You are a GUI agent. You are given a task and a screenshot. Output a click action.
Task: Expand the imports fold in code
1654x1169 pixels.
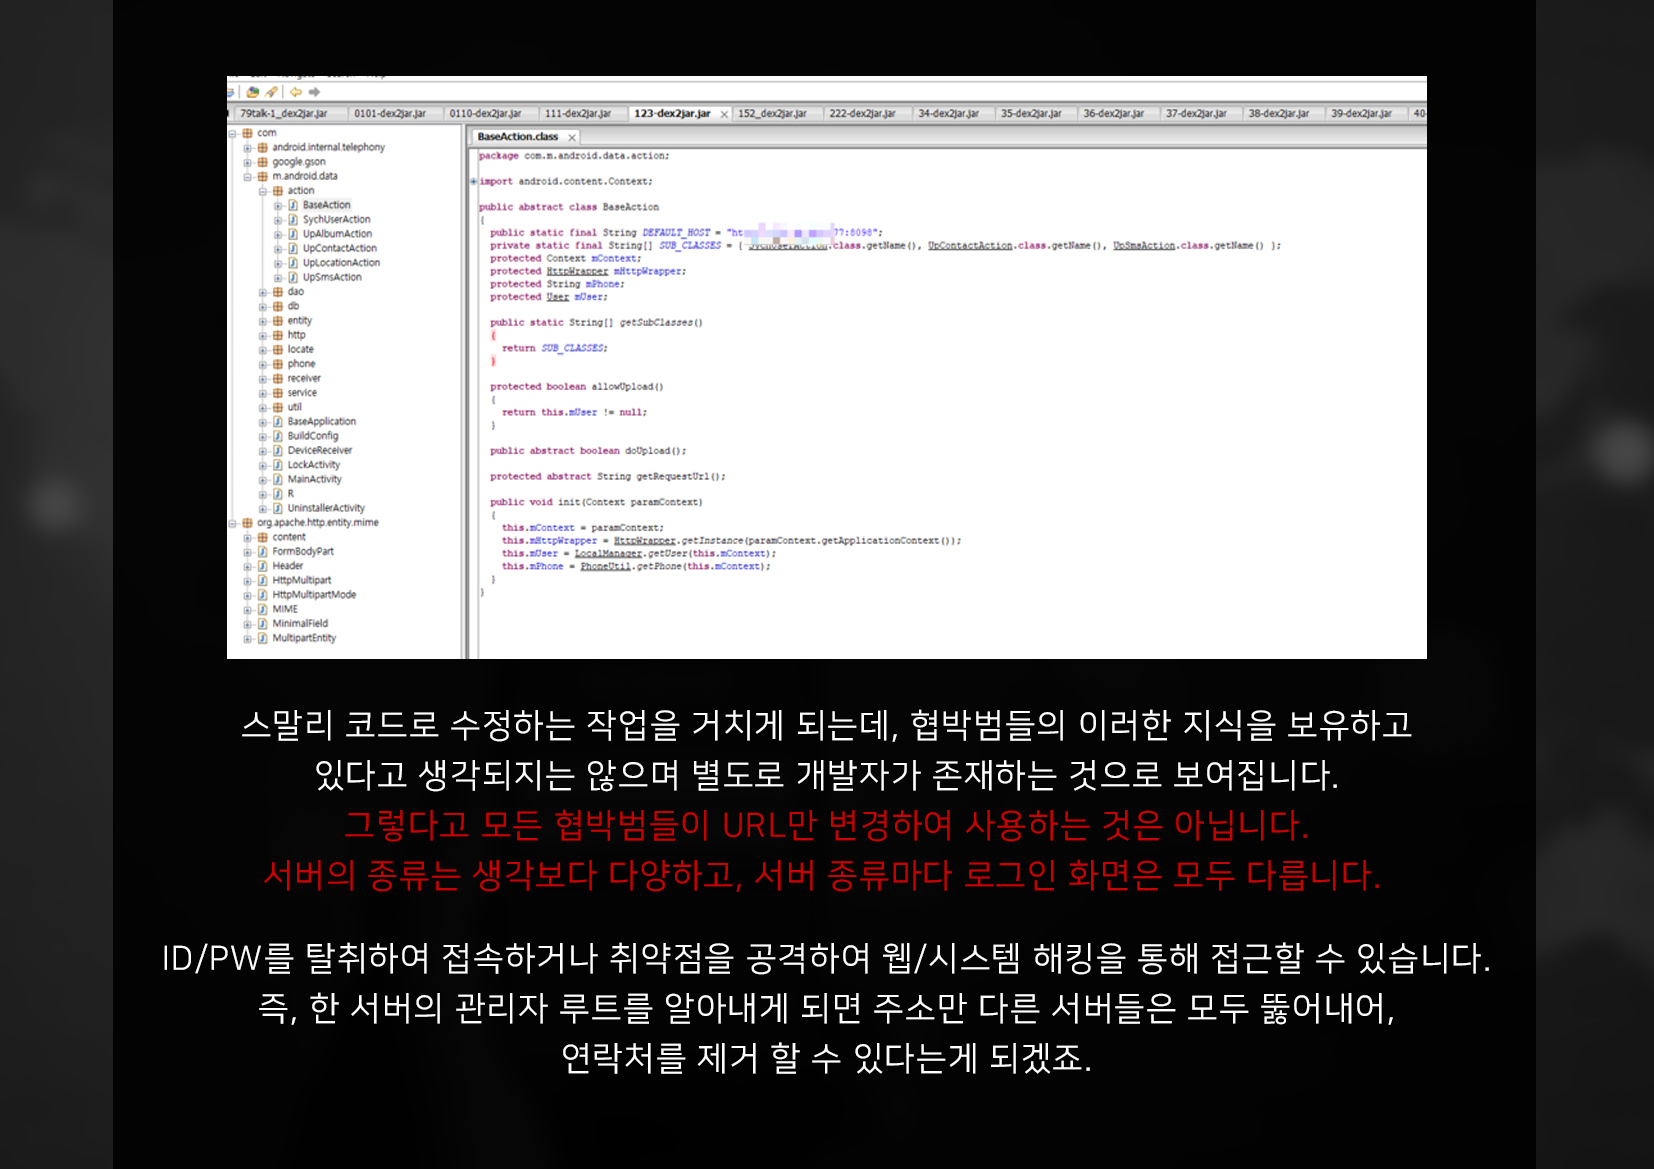474,182
